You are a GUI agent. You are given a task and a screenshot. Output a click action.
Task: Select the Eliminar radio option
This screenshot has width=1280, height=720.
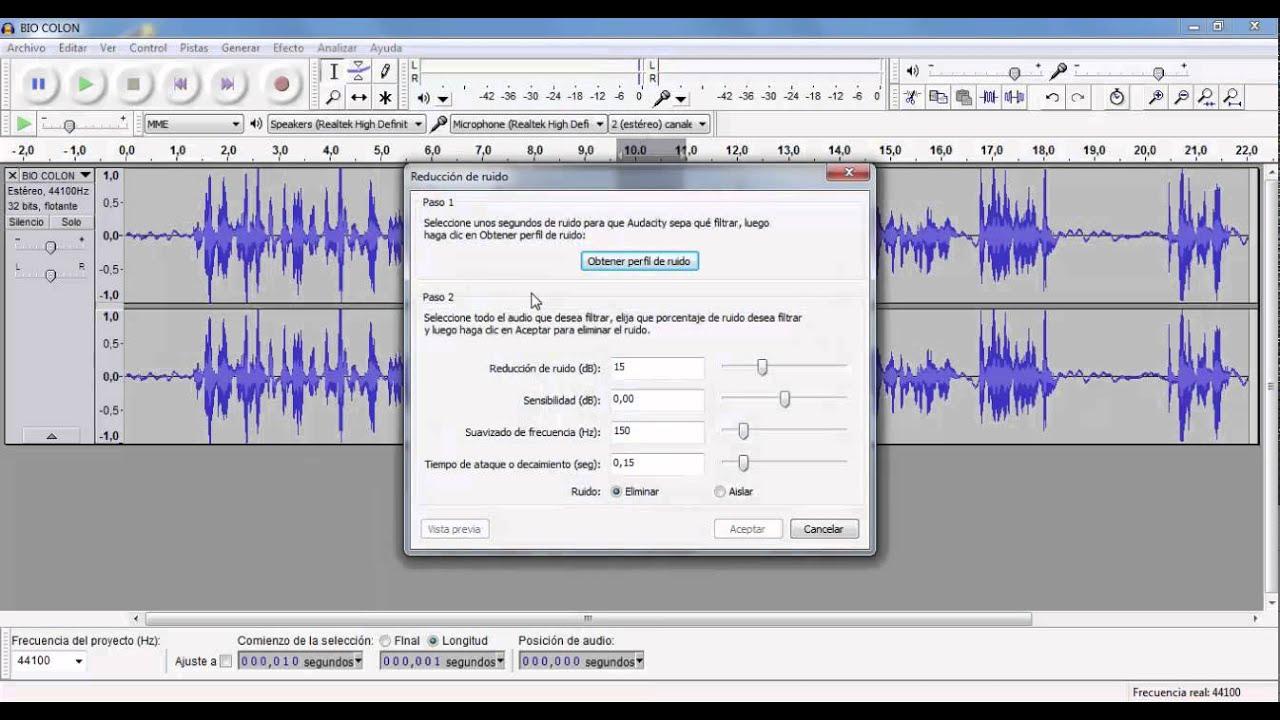[x=616, y=492]
